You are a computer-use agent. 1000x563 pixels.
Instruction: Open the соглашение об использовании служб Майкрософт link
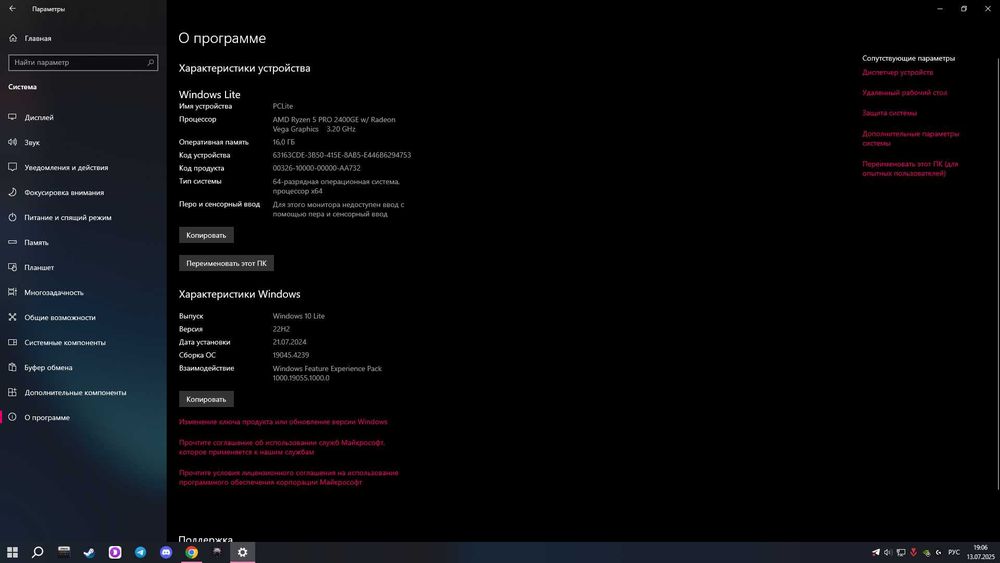pos(282,447)
